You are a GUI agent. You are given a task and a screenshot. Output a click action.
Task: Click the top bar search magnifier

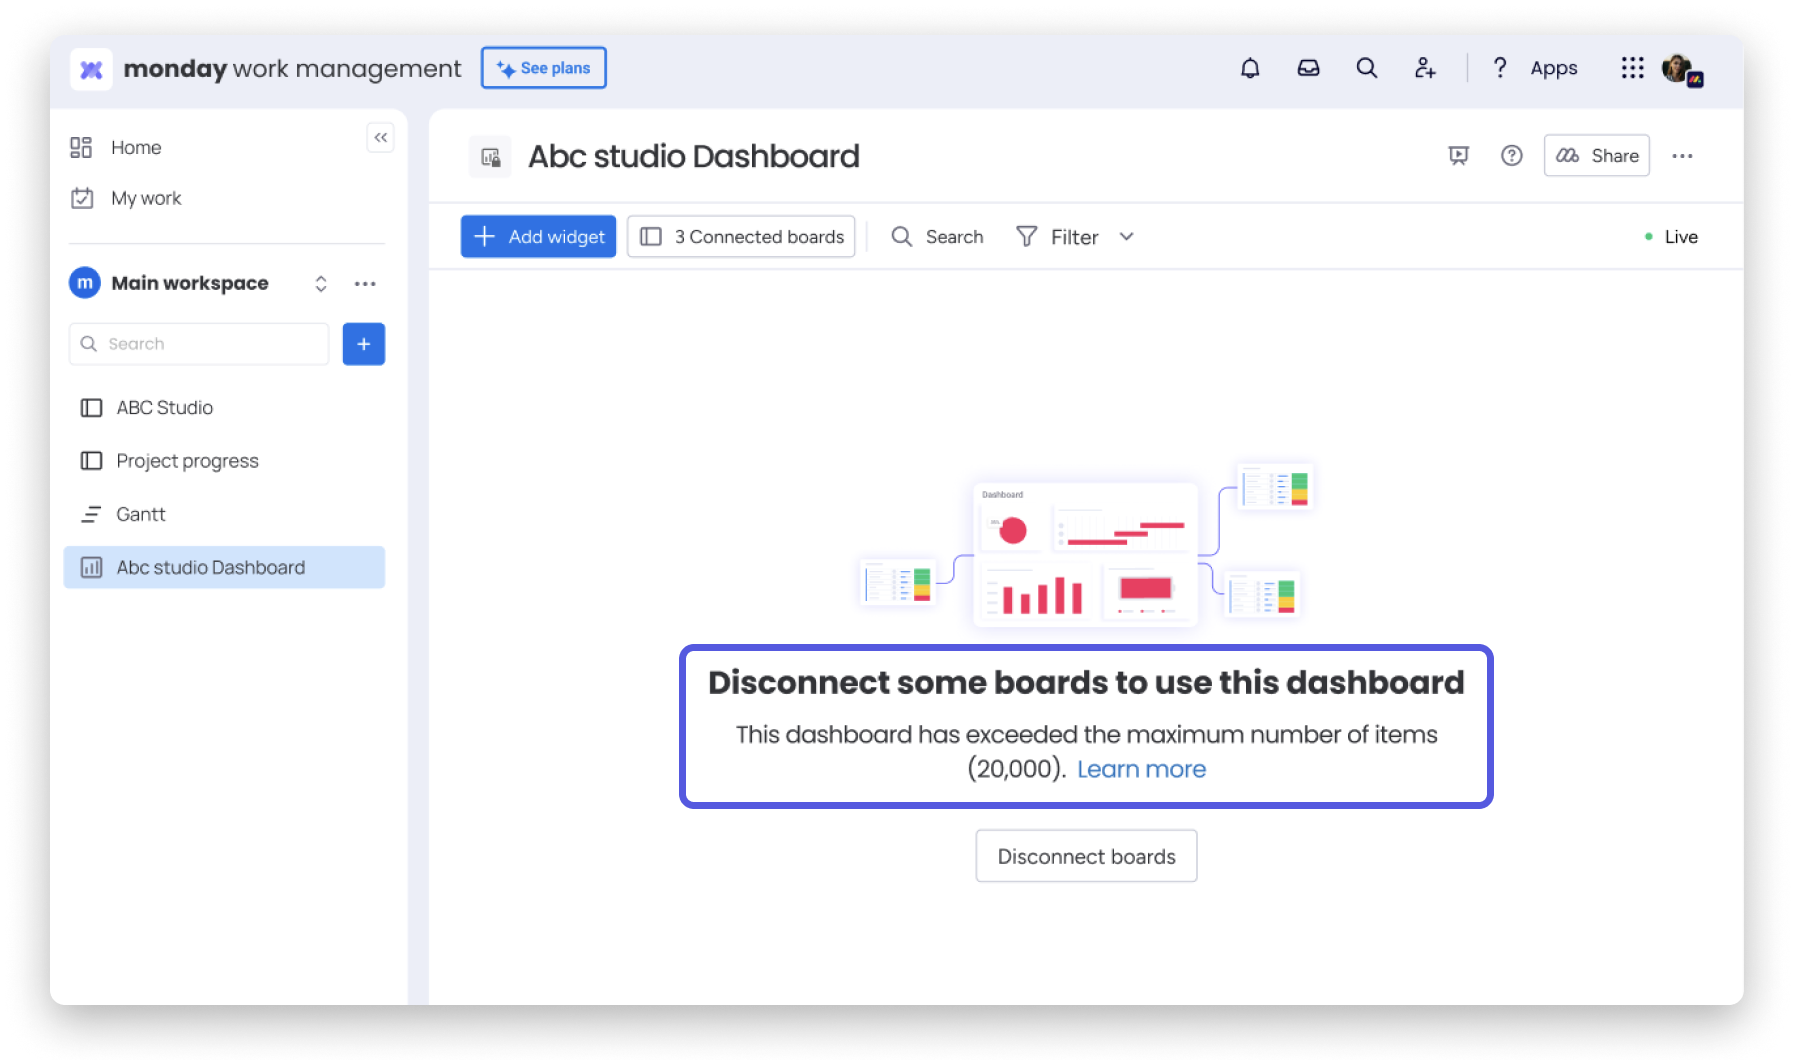point(1367,68)
